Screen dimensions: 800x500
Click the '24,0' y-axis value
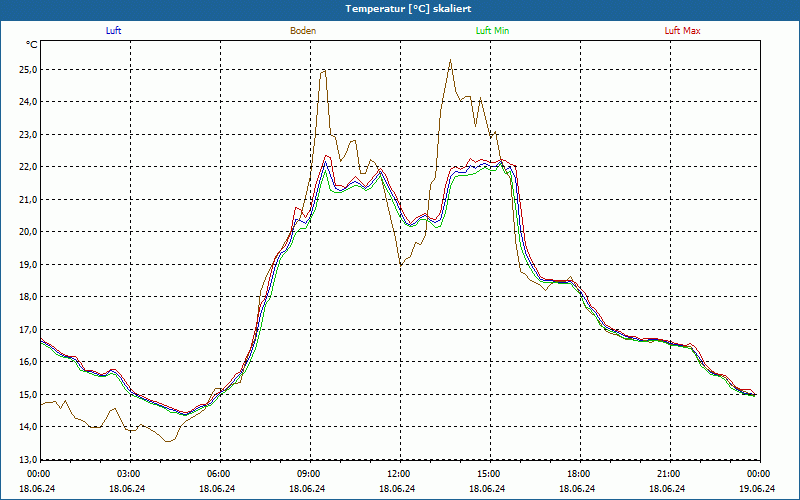[28, 102]
